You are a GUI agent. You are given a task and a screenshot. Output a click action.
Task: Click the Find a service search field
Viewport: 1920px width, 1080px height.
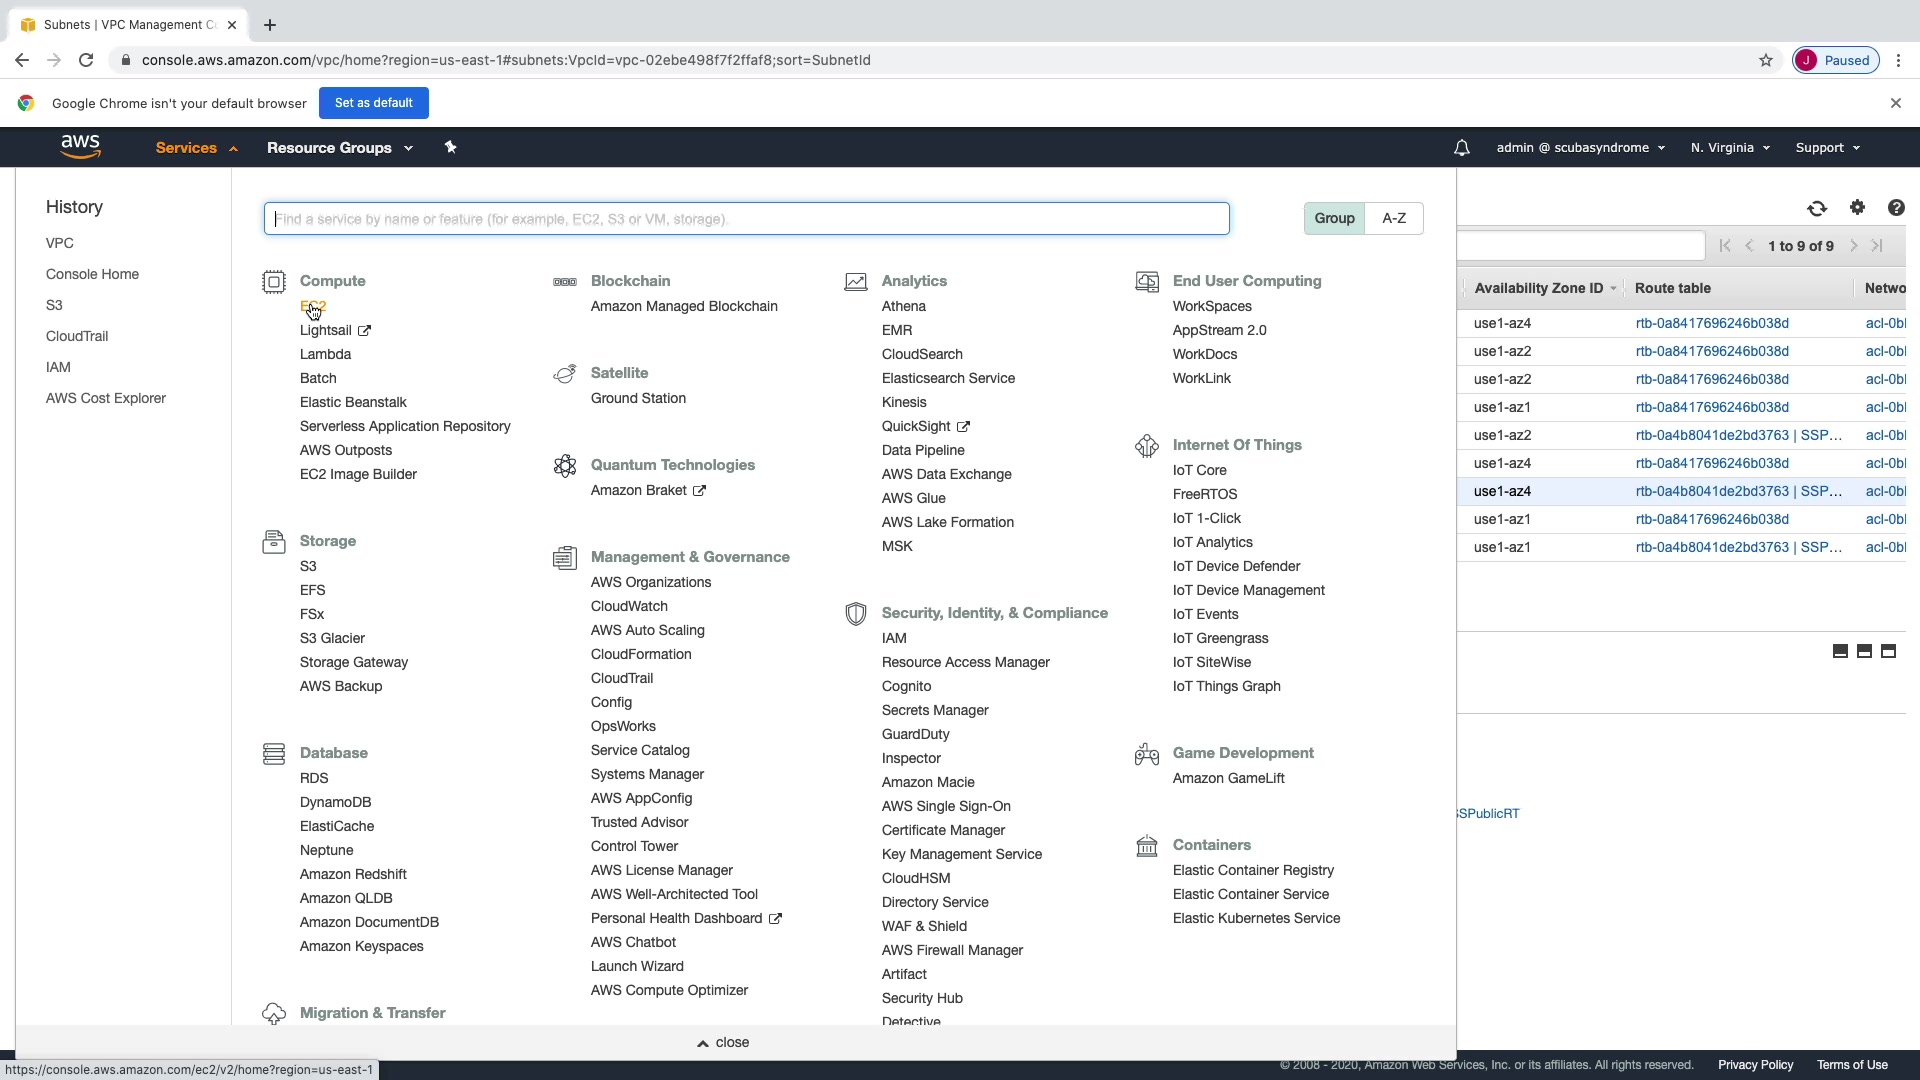pos(746,219)
